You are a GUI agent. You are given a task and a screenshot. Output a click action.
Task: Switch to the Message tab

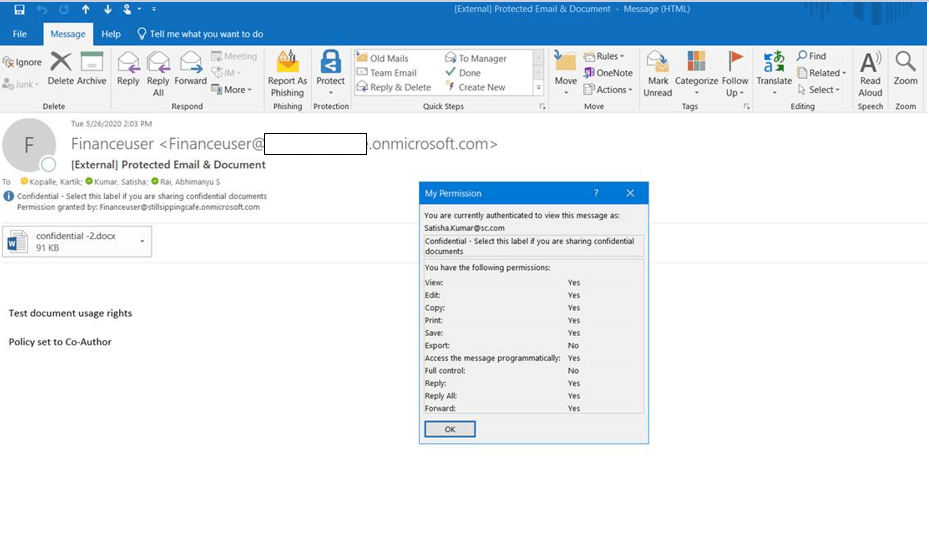click(x=68, y=34)
